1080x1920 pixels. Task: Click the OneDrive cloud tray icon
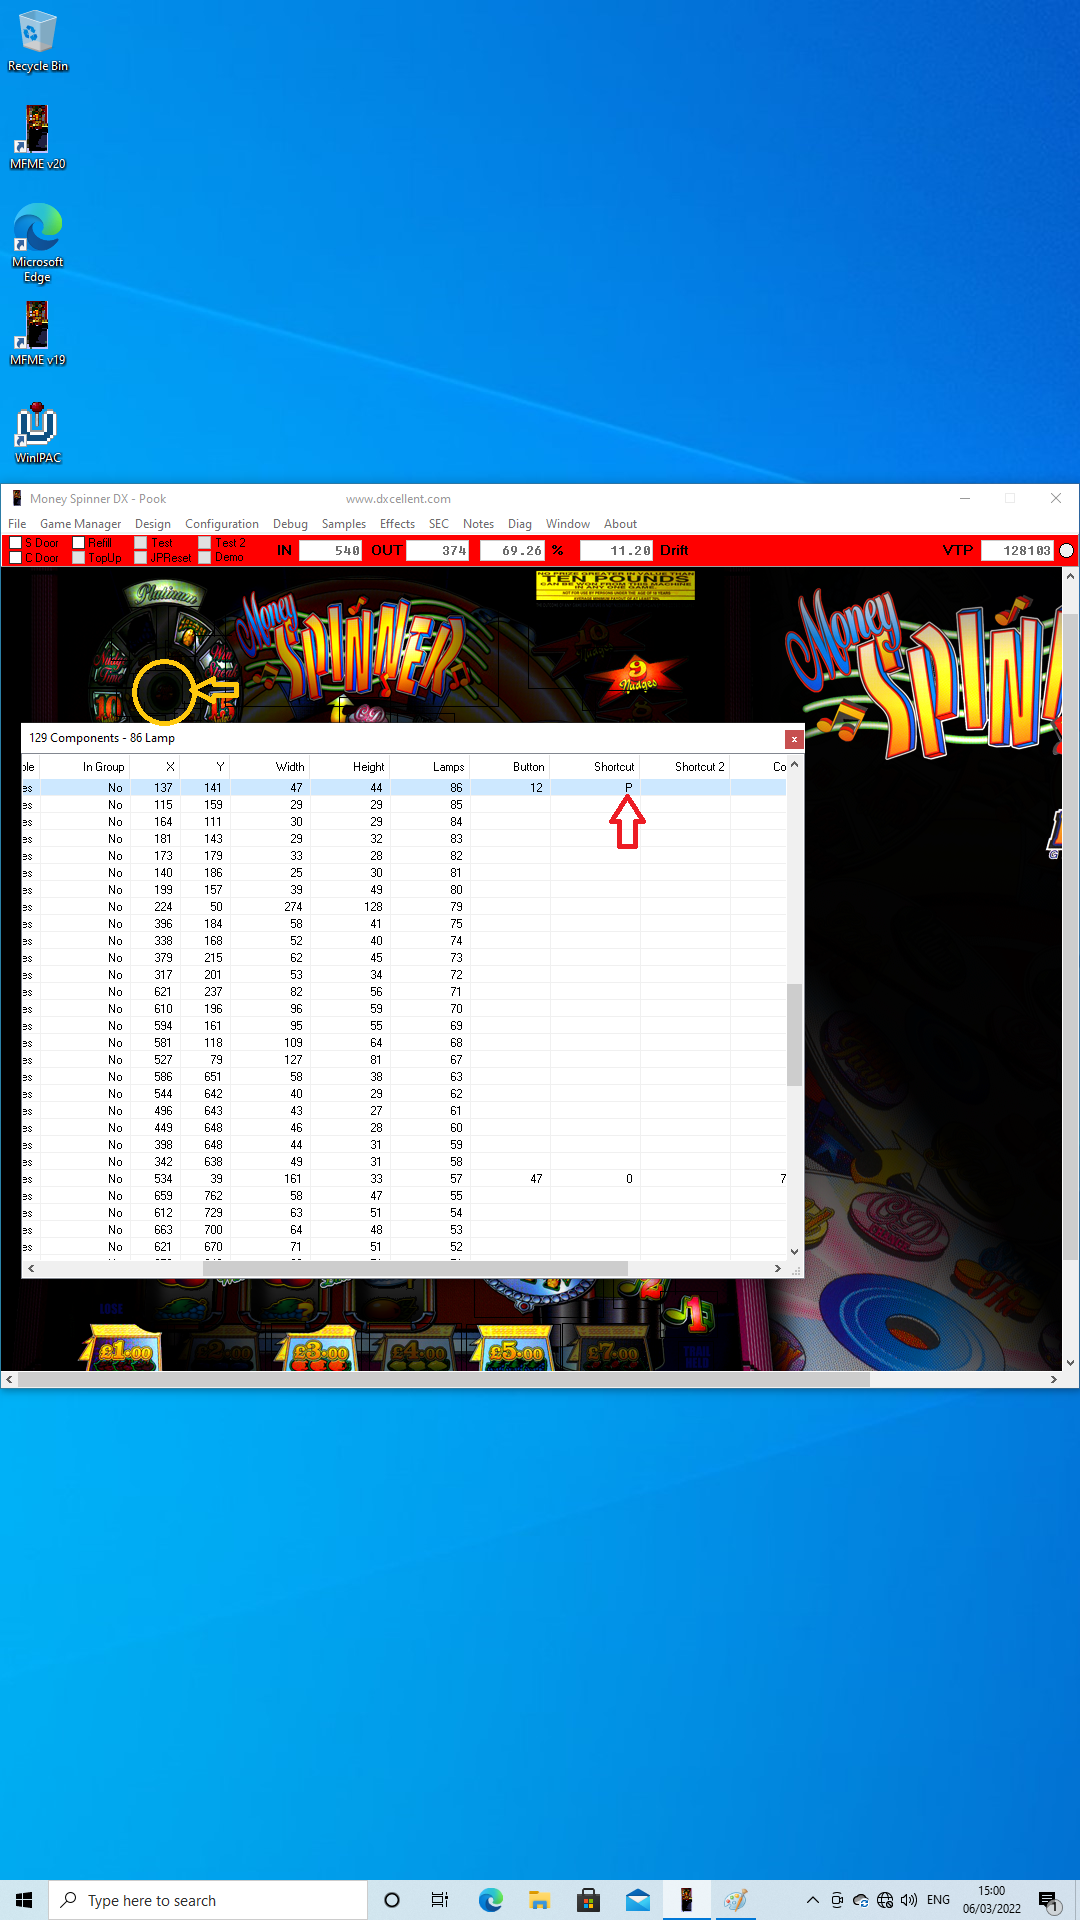[861, 1900]
